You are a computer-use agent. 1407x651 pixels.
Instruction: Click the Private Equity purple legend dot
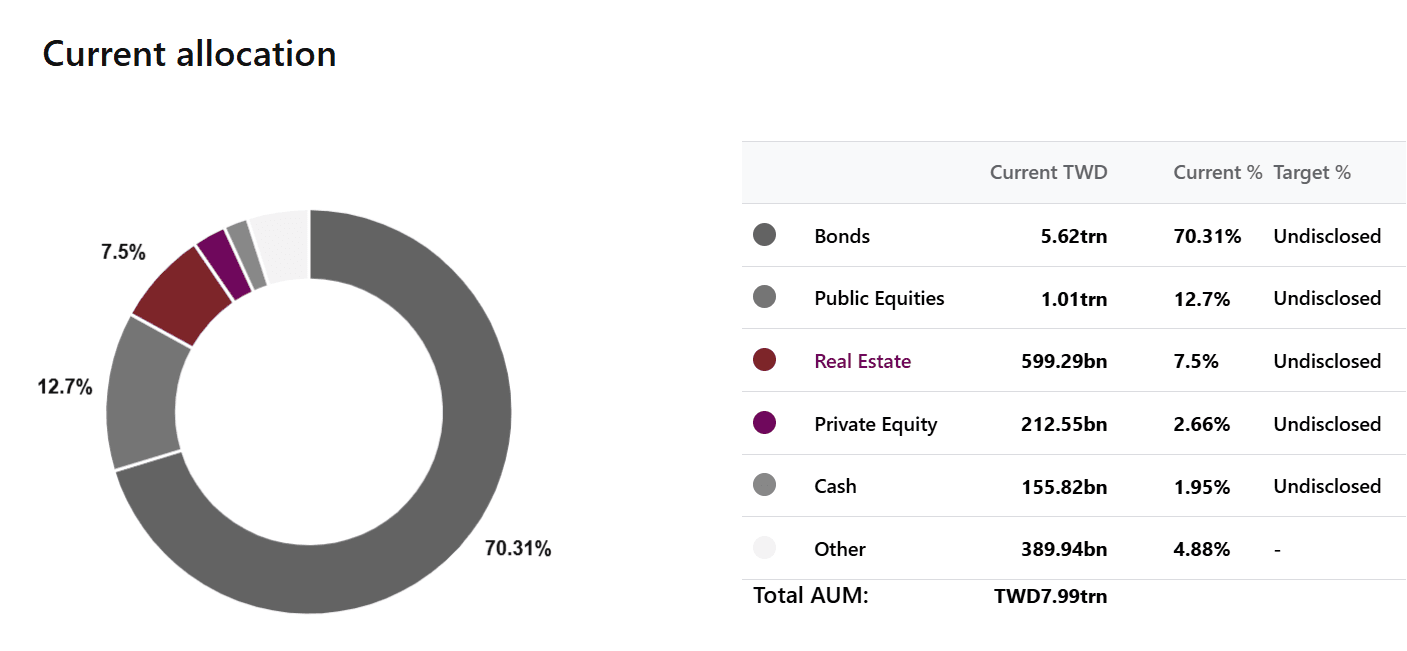[764, 423]
